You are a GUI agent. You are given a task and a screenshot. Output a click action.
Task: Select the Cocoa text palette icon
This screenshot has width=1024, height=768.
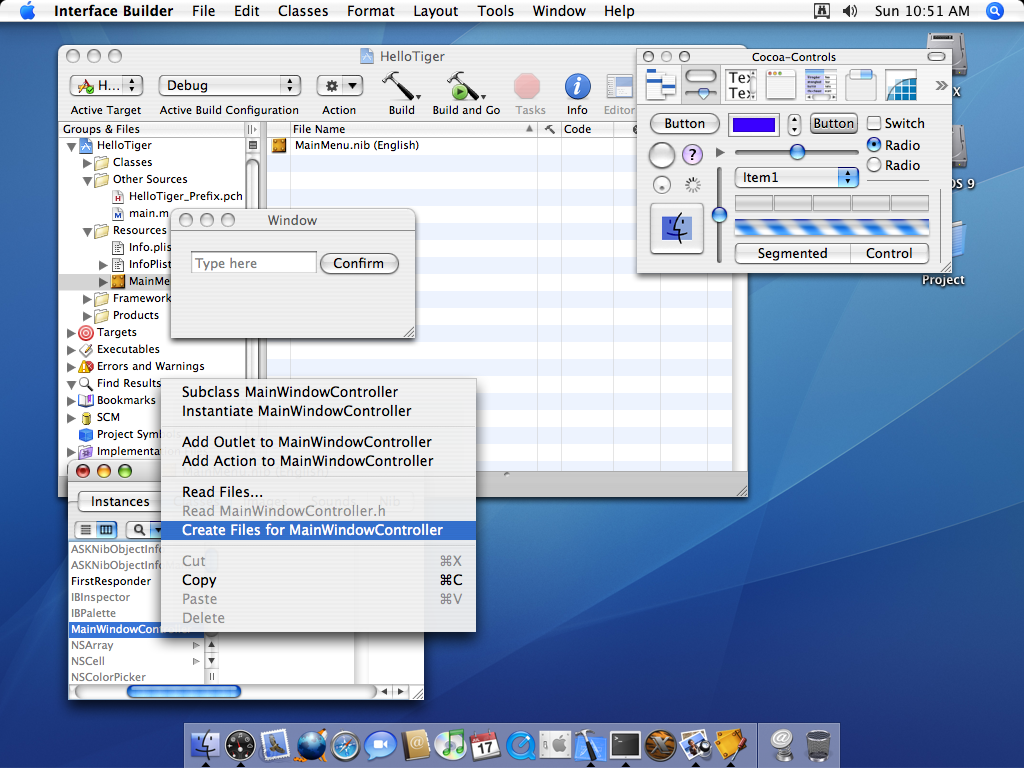pos(741,85)
